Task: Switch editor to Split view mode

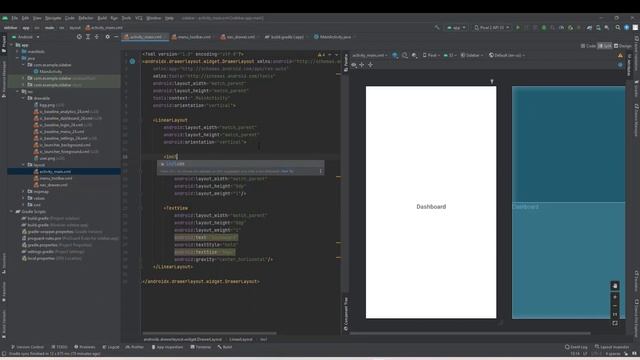Action: tap(605, 46)
